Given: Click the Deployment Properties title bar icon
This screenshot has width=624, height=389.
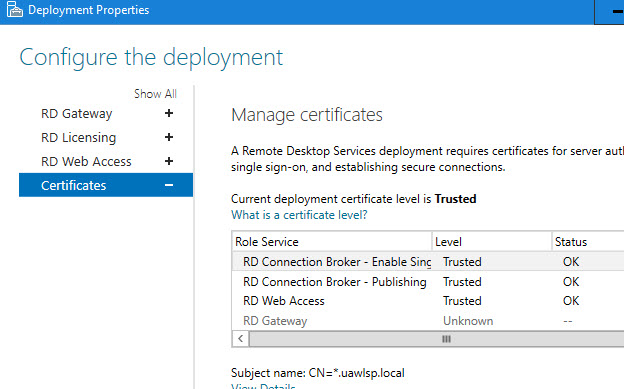Looking at the screenshot, I should click(x=15, y=10).
